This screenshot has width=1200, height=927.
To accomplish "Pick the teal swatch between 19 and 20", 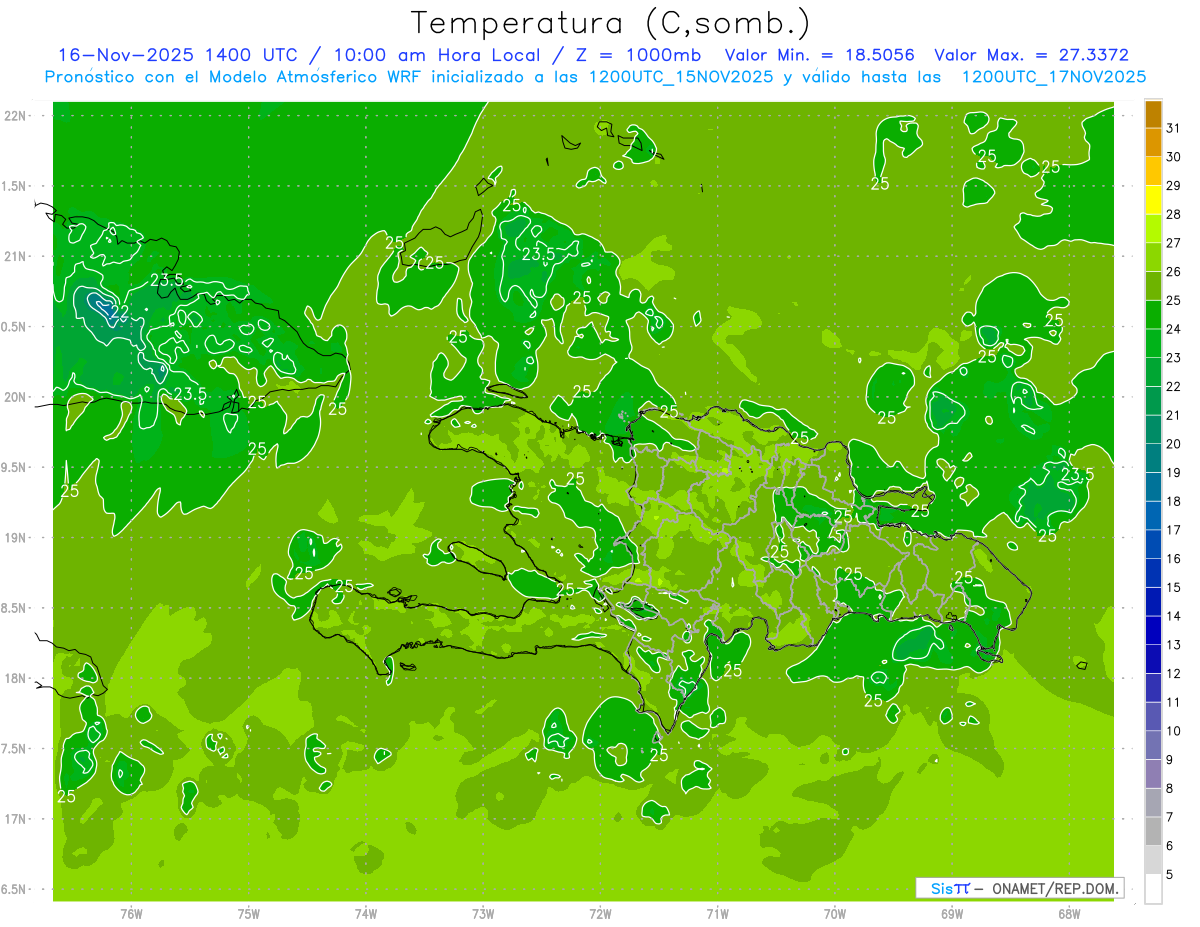I will click(1153, 458).
